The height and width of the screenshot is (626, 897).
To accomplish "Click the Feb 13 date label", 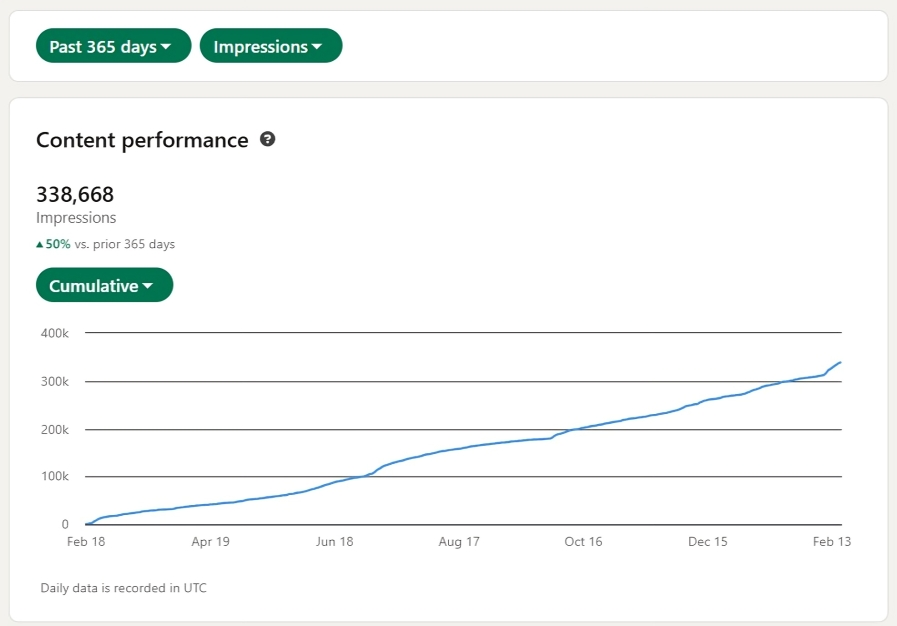I will tap(831, 542).
